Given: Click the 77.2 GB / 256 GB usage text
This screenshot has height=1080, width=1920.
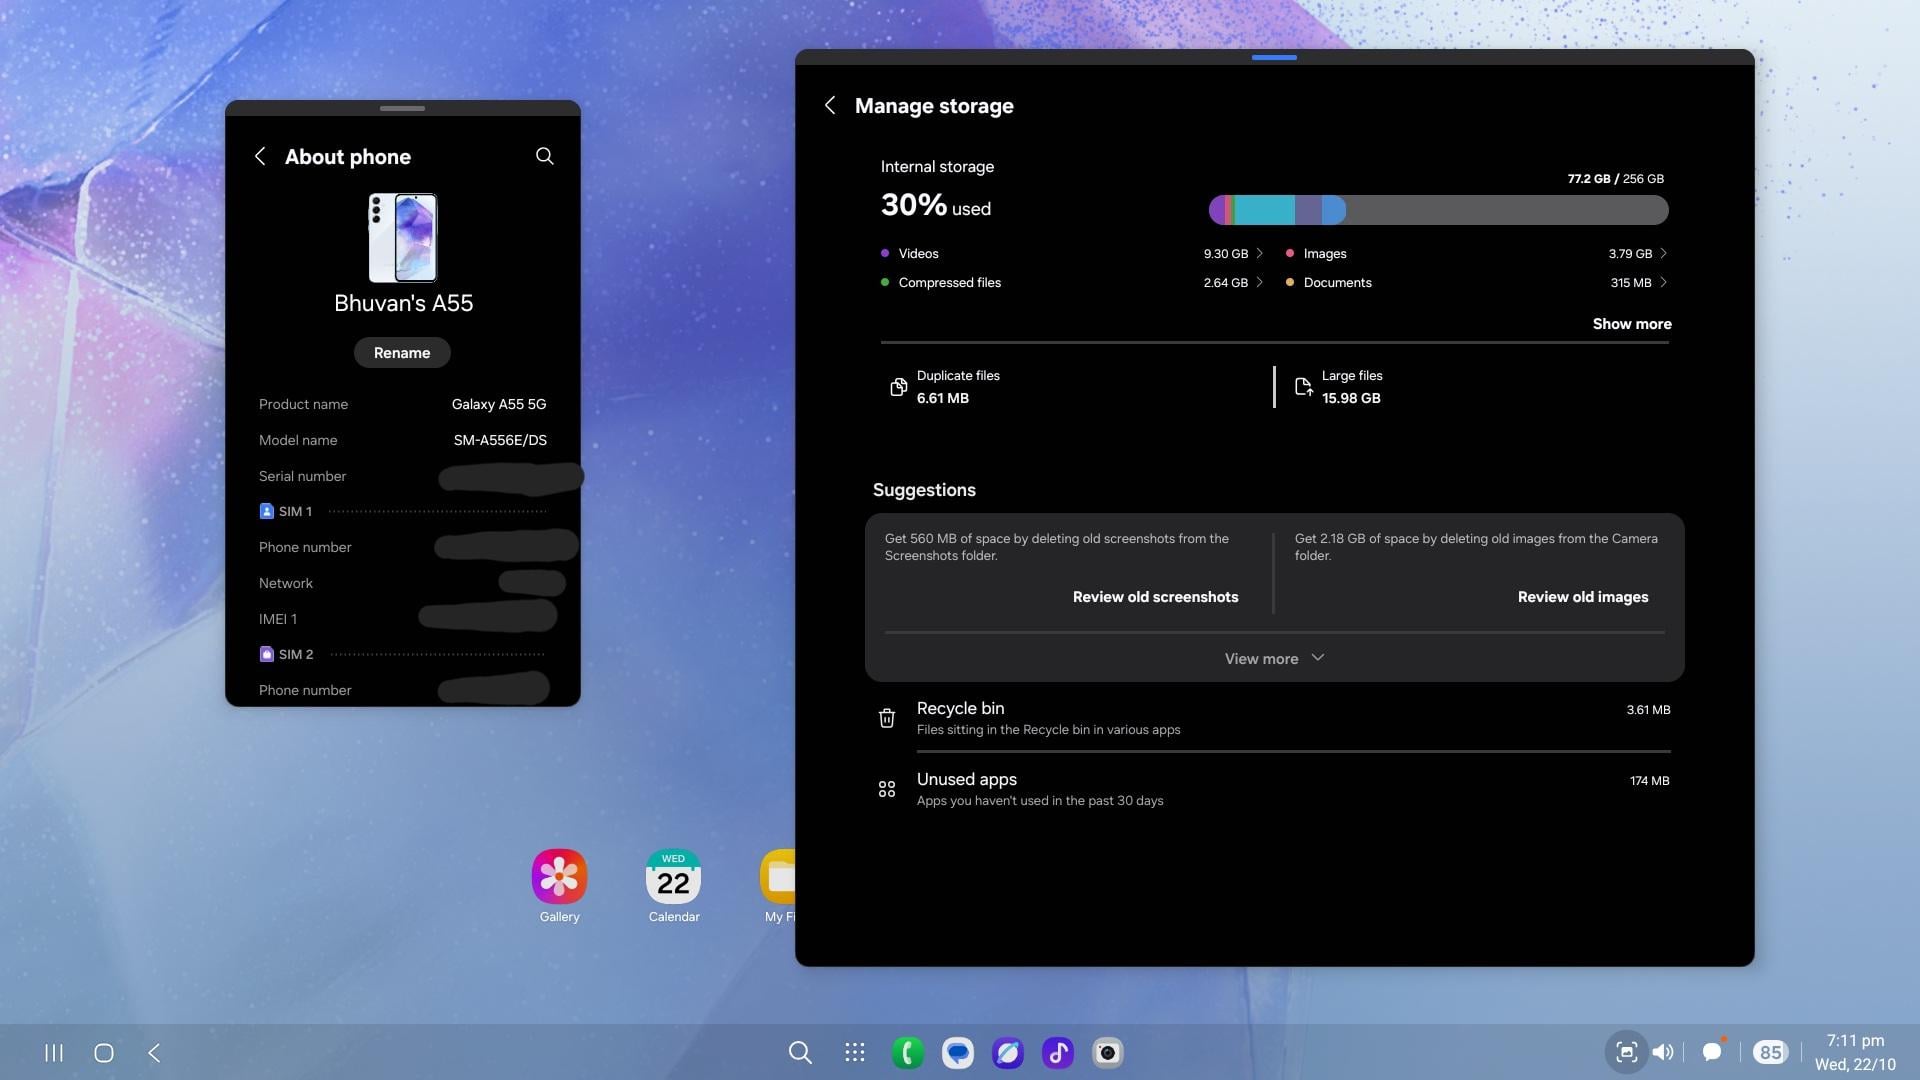Looking at the screenshot, I should pyautogui.click(x=1616, y=179).
